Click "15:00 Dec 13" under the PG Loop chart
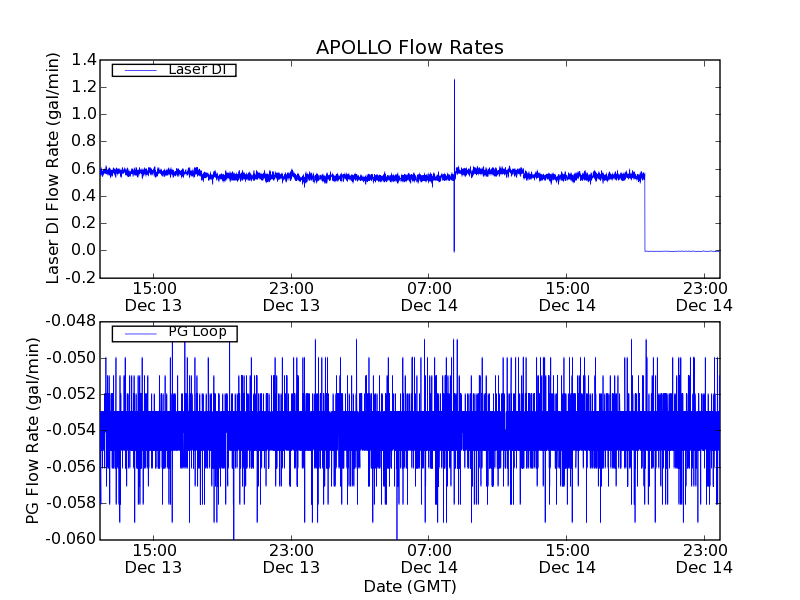The image size is (800, 600). [x=154, y=559]
